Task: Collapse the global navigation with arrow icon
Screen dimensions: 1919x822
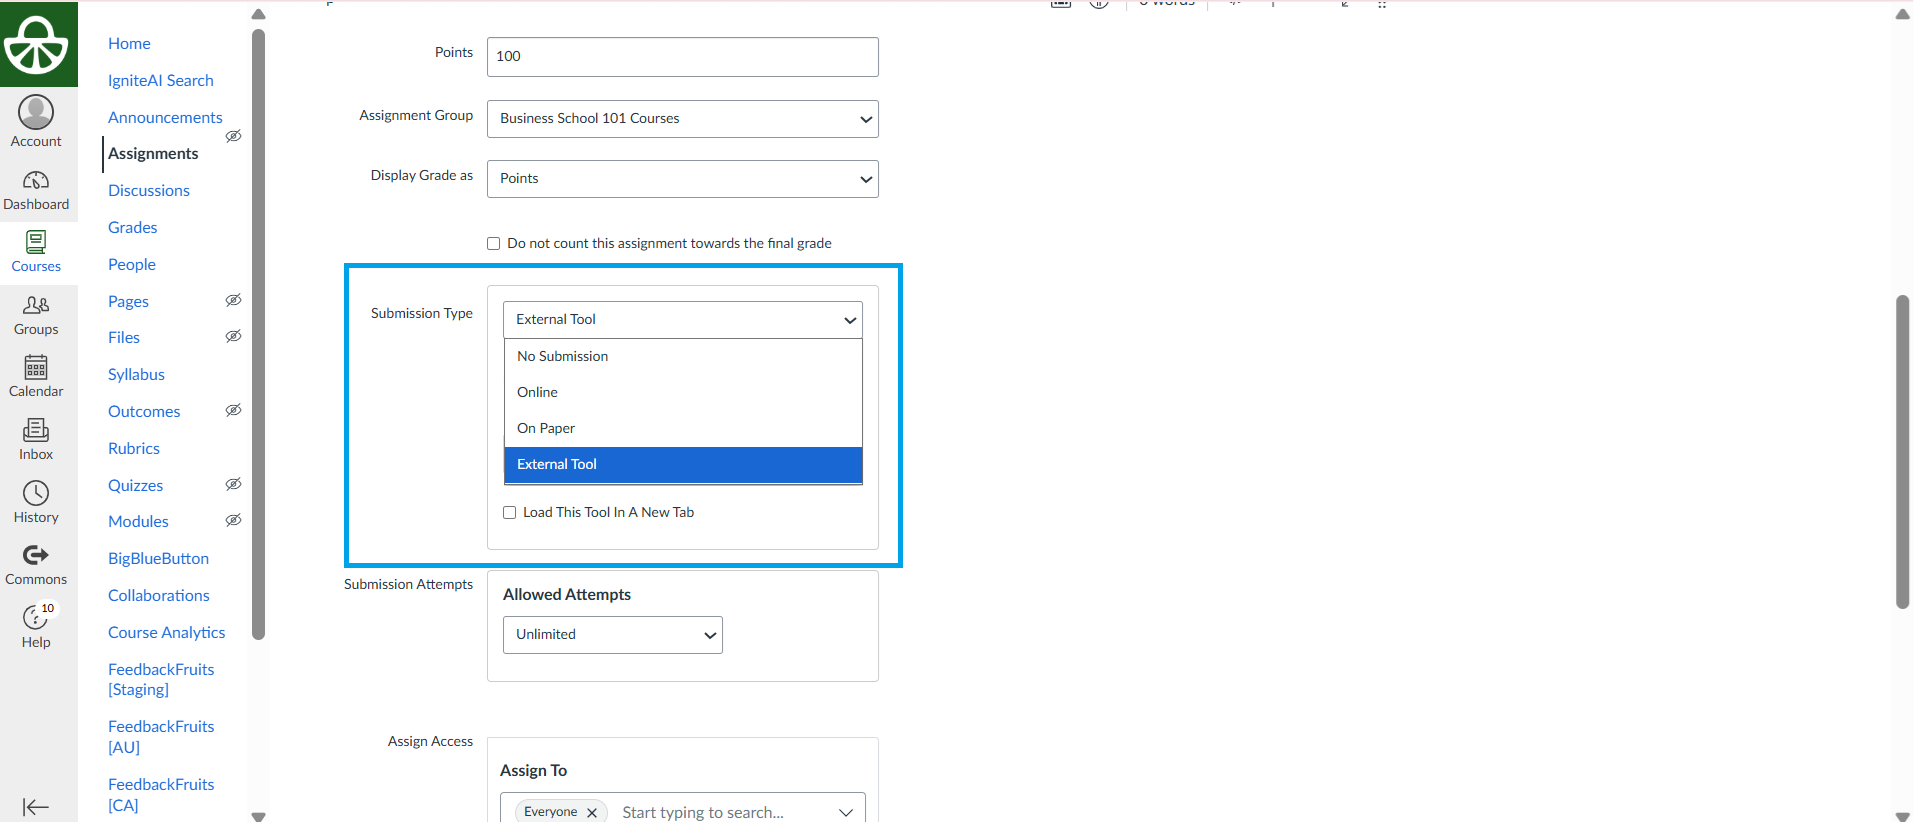Action: tap(36, 807)
